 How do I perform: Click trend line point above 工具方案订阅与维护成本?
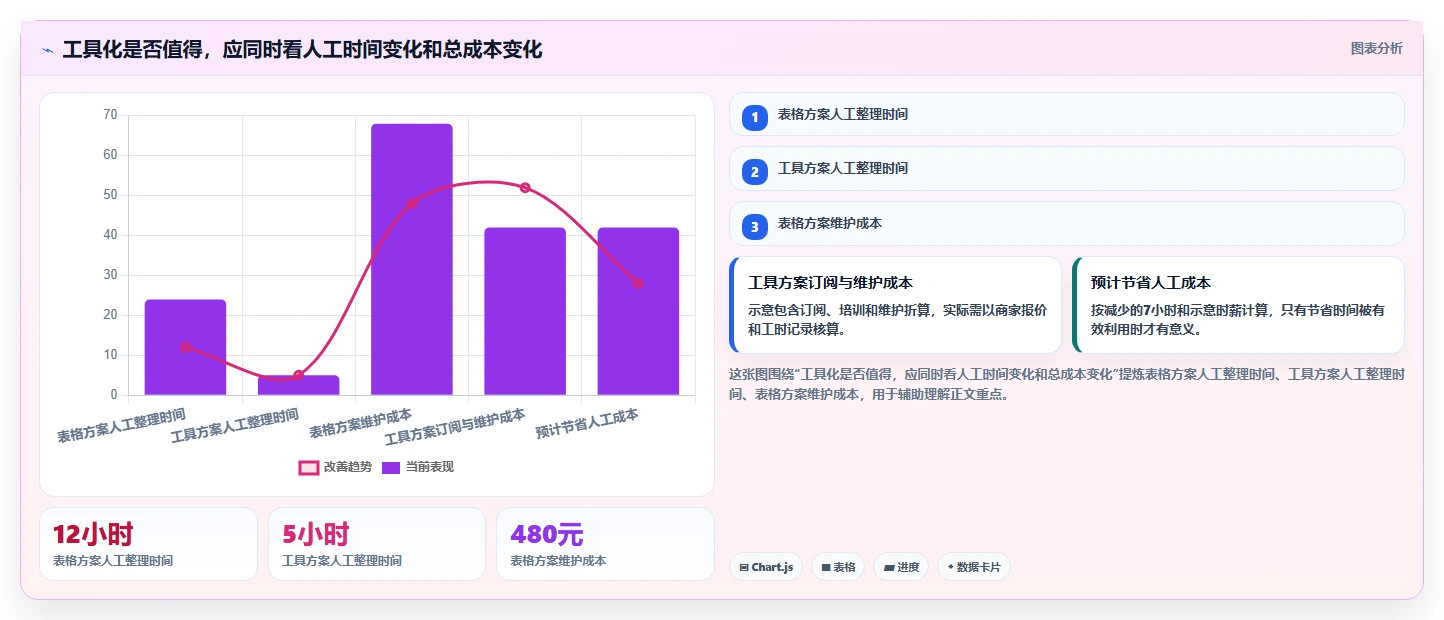525,188
